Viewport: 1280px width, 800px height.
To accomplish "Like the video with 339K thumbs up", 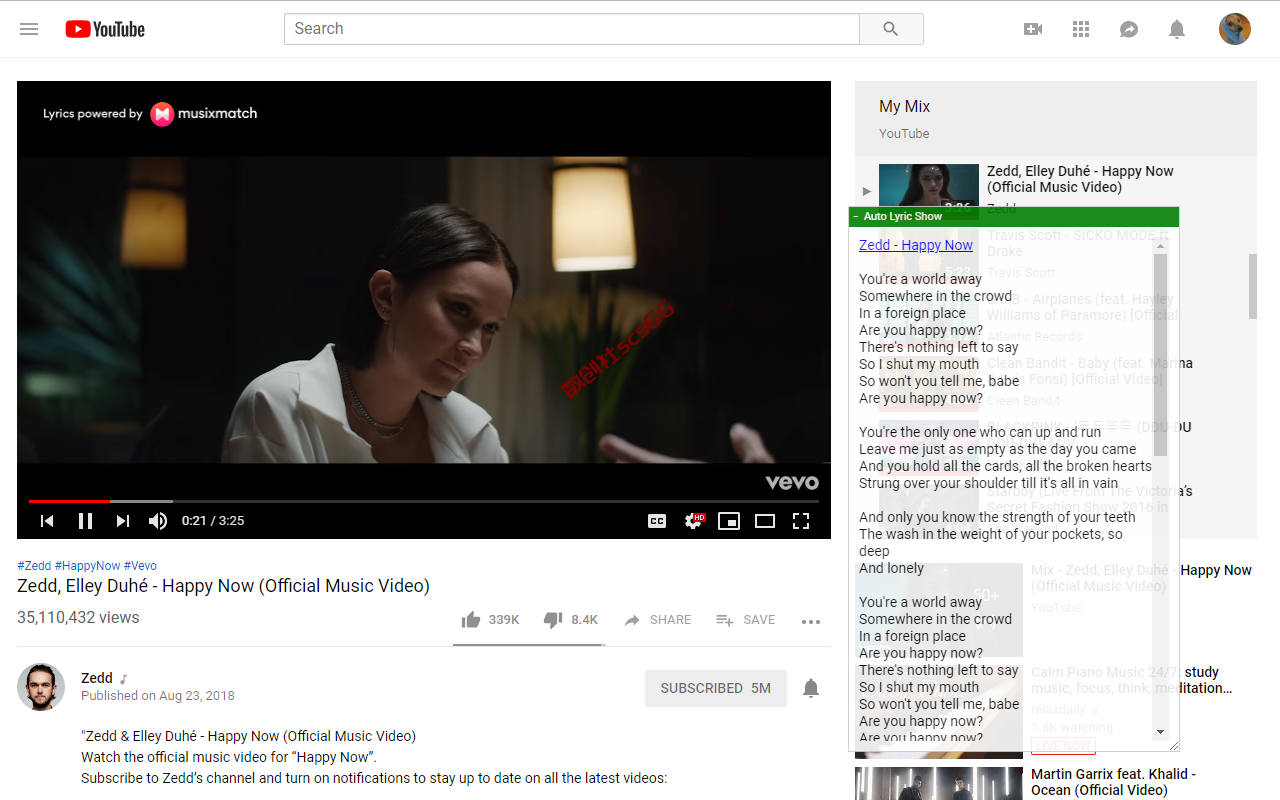I will click(x=490, y=620).
